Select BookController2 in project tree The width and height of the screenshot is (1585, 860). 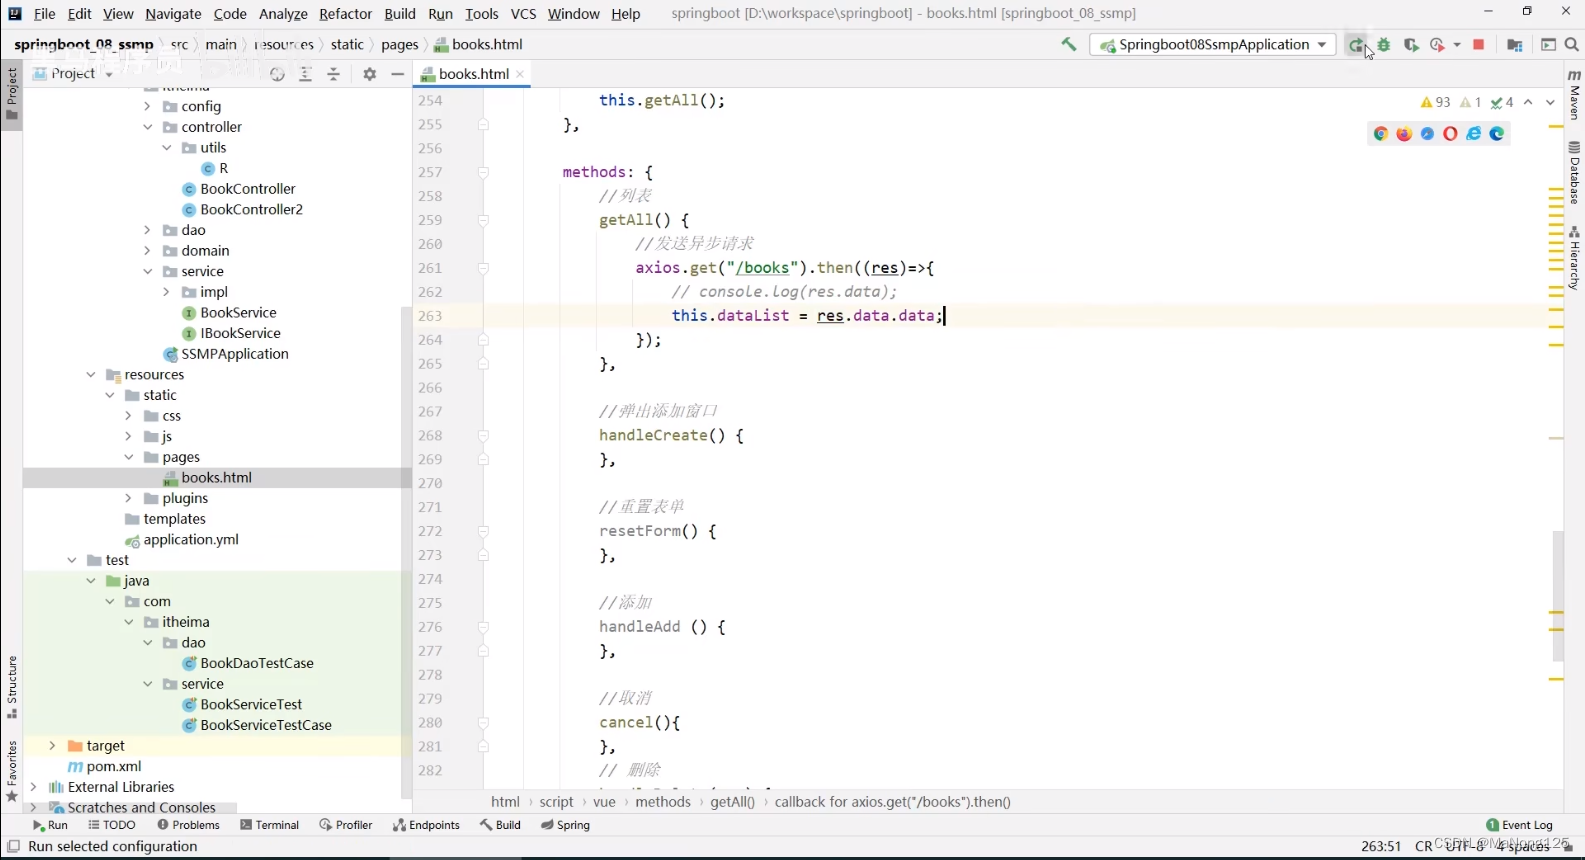click(251, 210)
